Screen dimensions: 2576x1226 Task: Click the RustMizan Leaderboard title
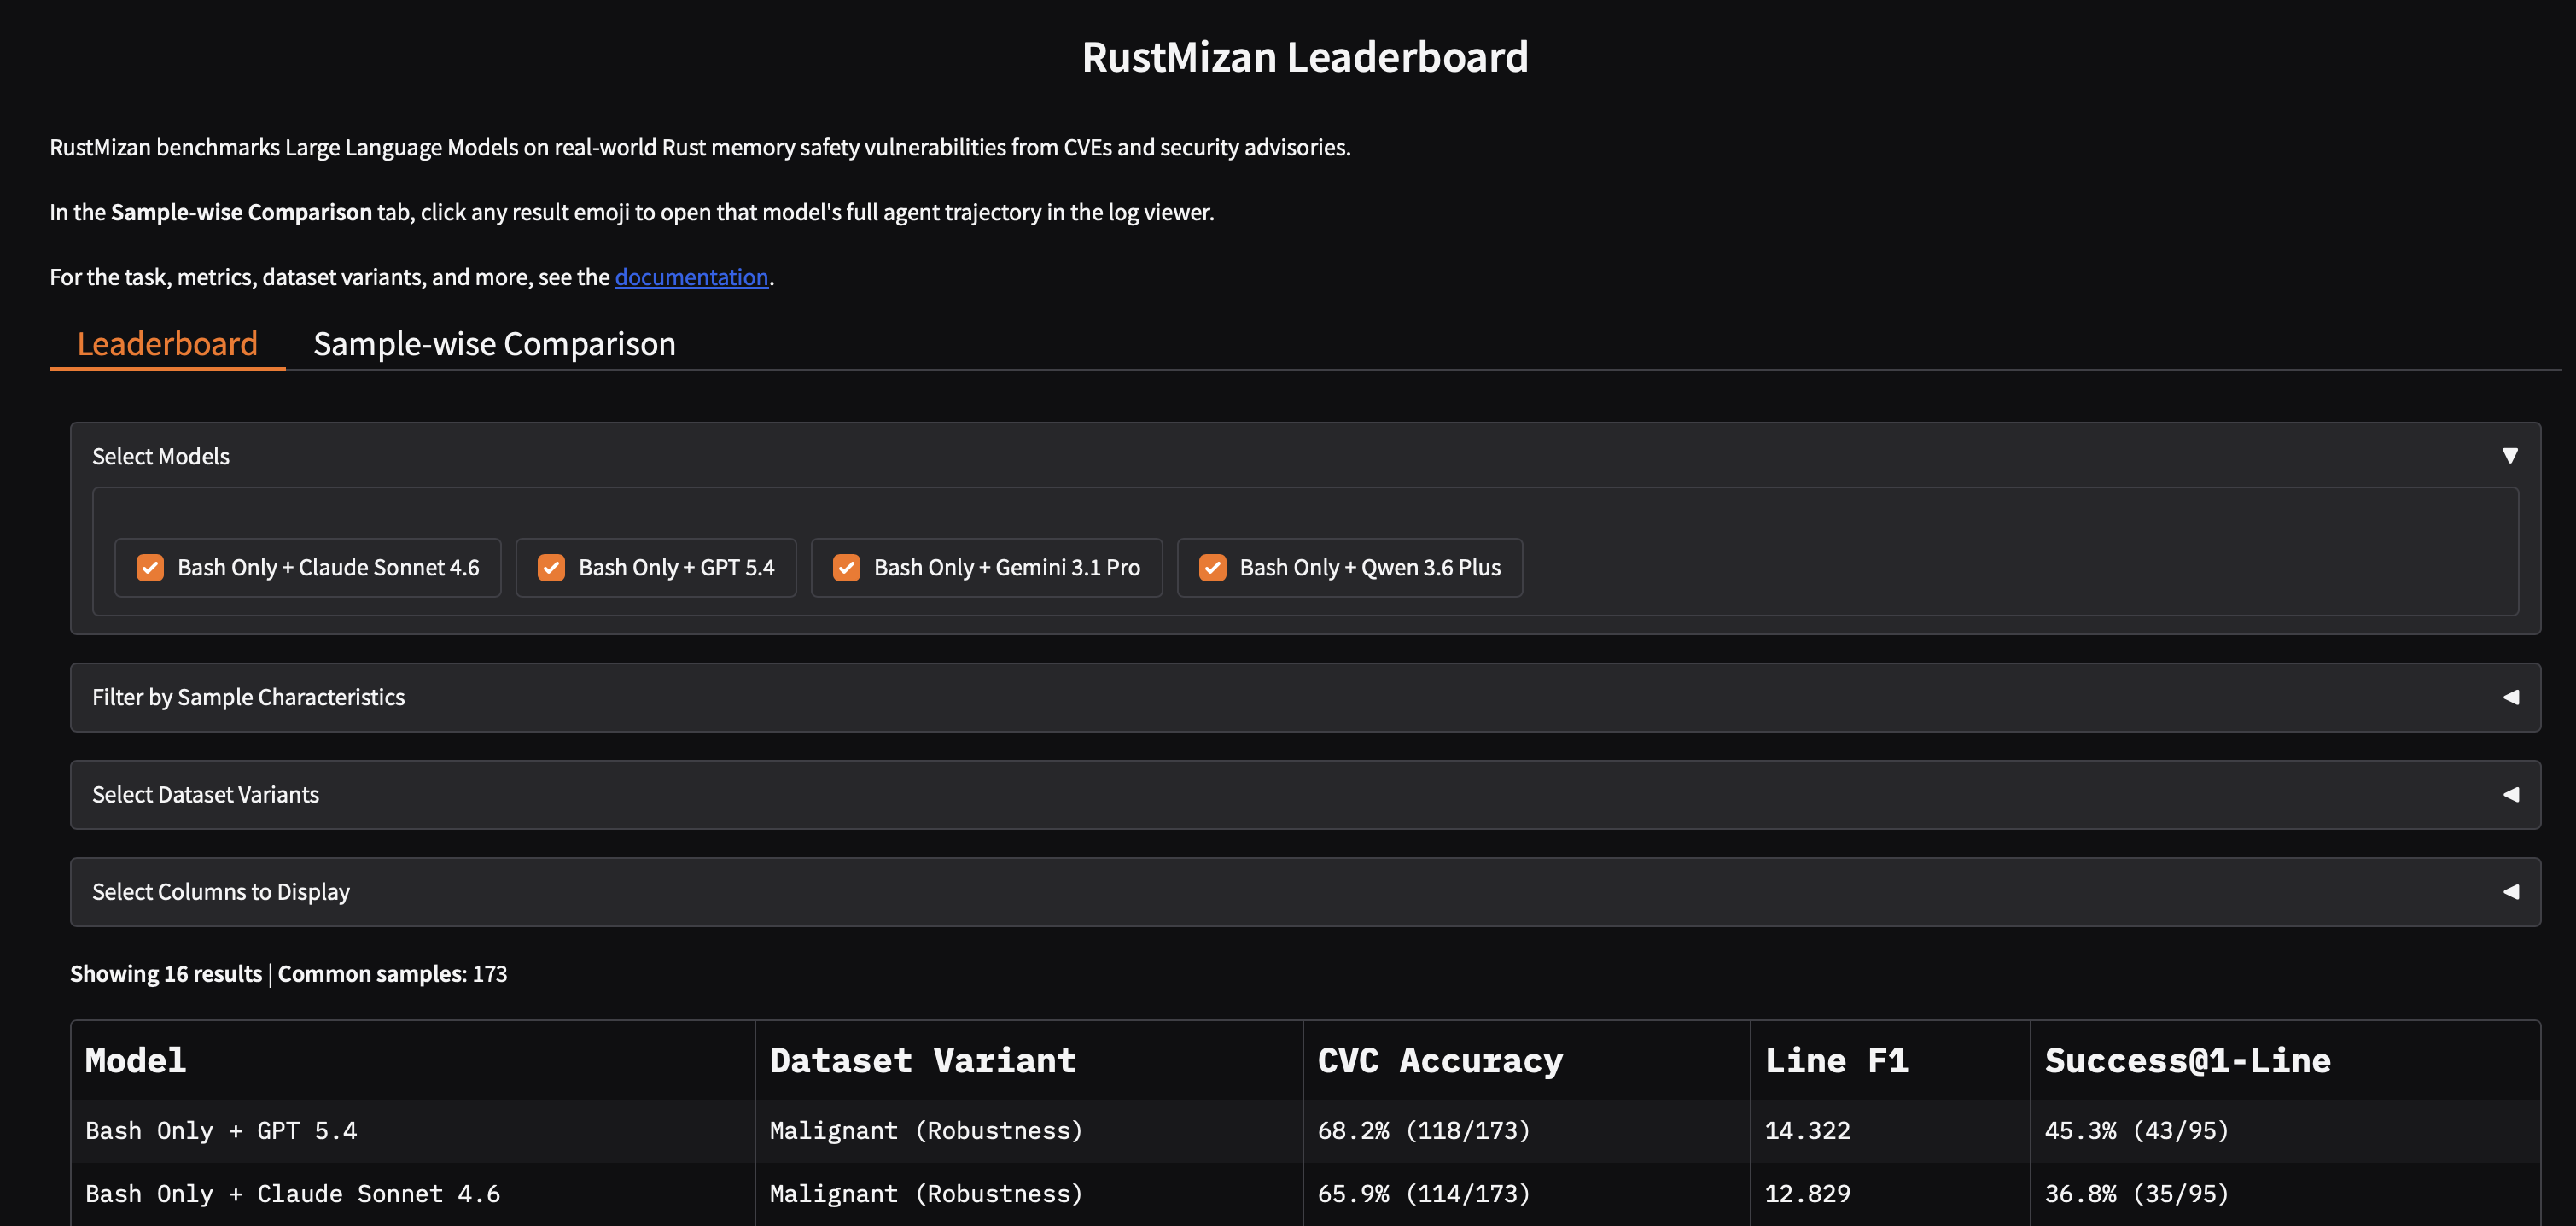pos(1305,57)
